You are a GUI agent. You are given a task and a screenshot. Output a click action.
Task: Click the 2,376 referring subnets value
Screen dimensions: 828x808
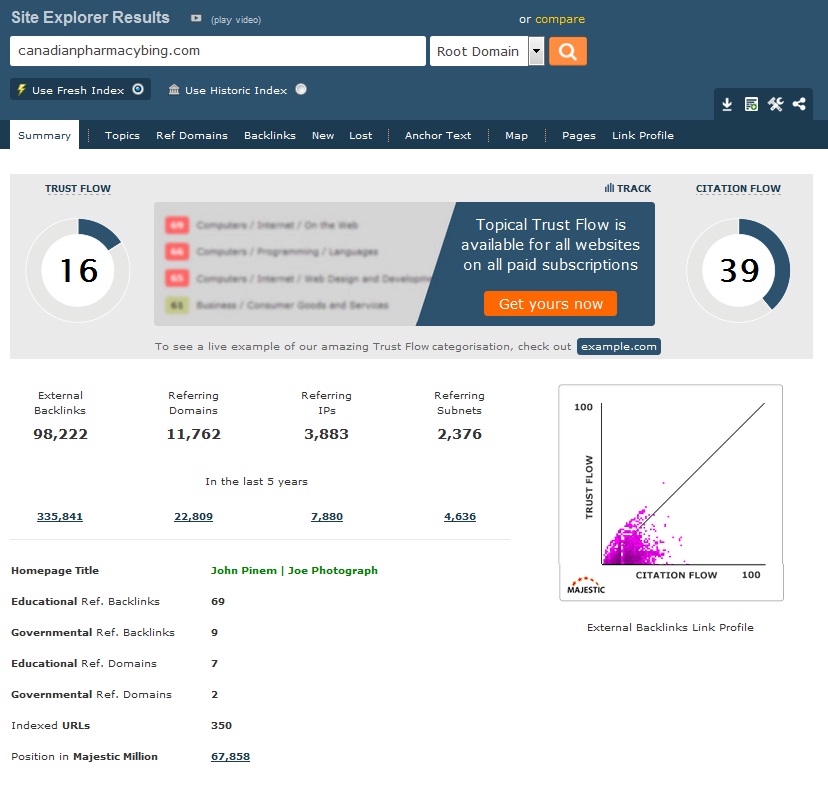point(459,434)
